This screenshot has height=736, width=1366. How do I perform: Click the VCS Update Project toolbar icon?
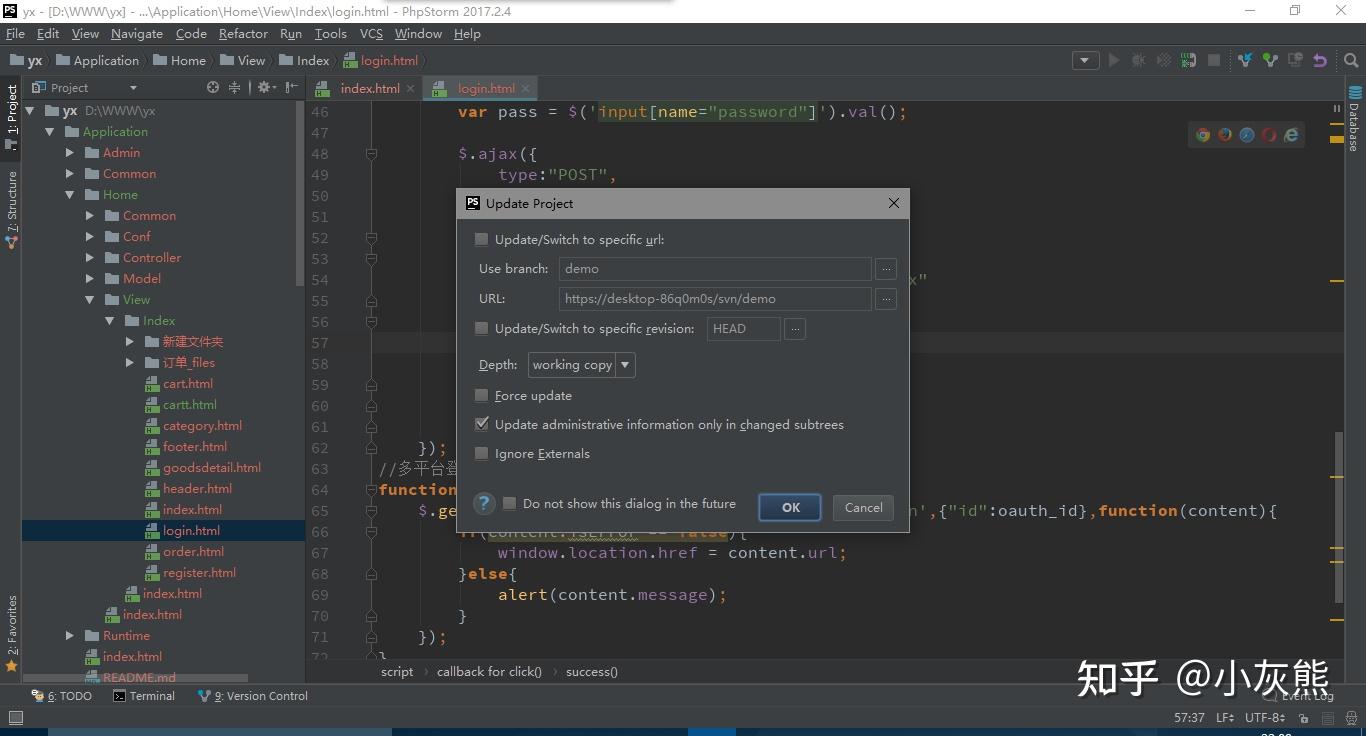click(1245, 60)
